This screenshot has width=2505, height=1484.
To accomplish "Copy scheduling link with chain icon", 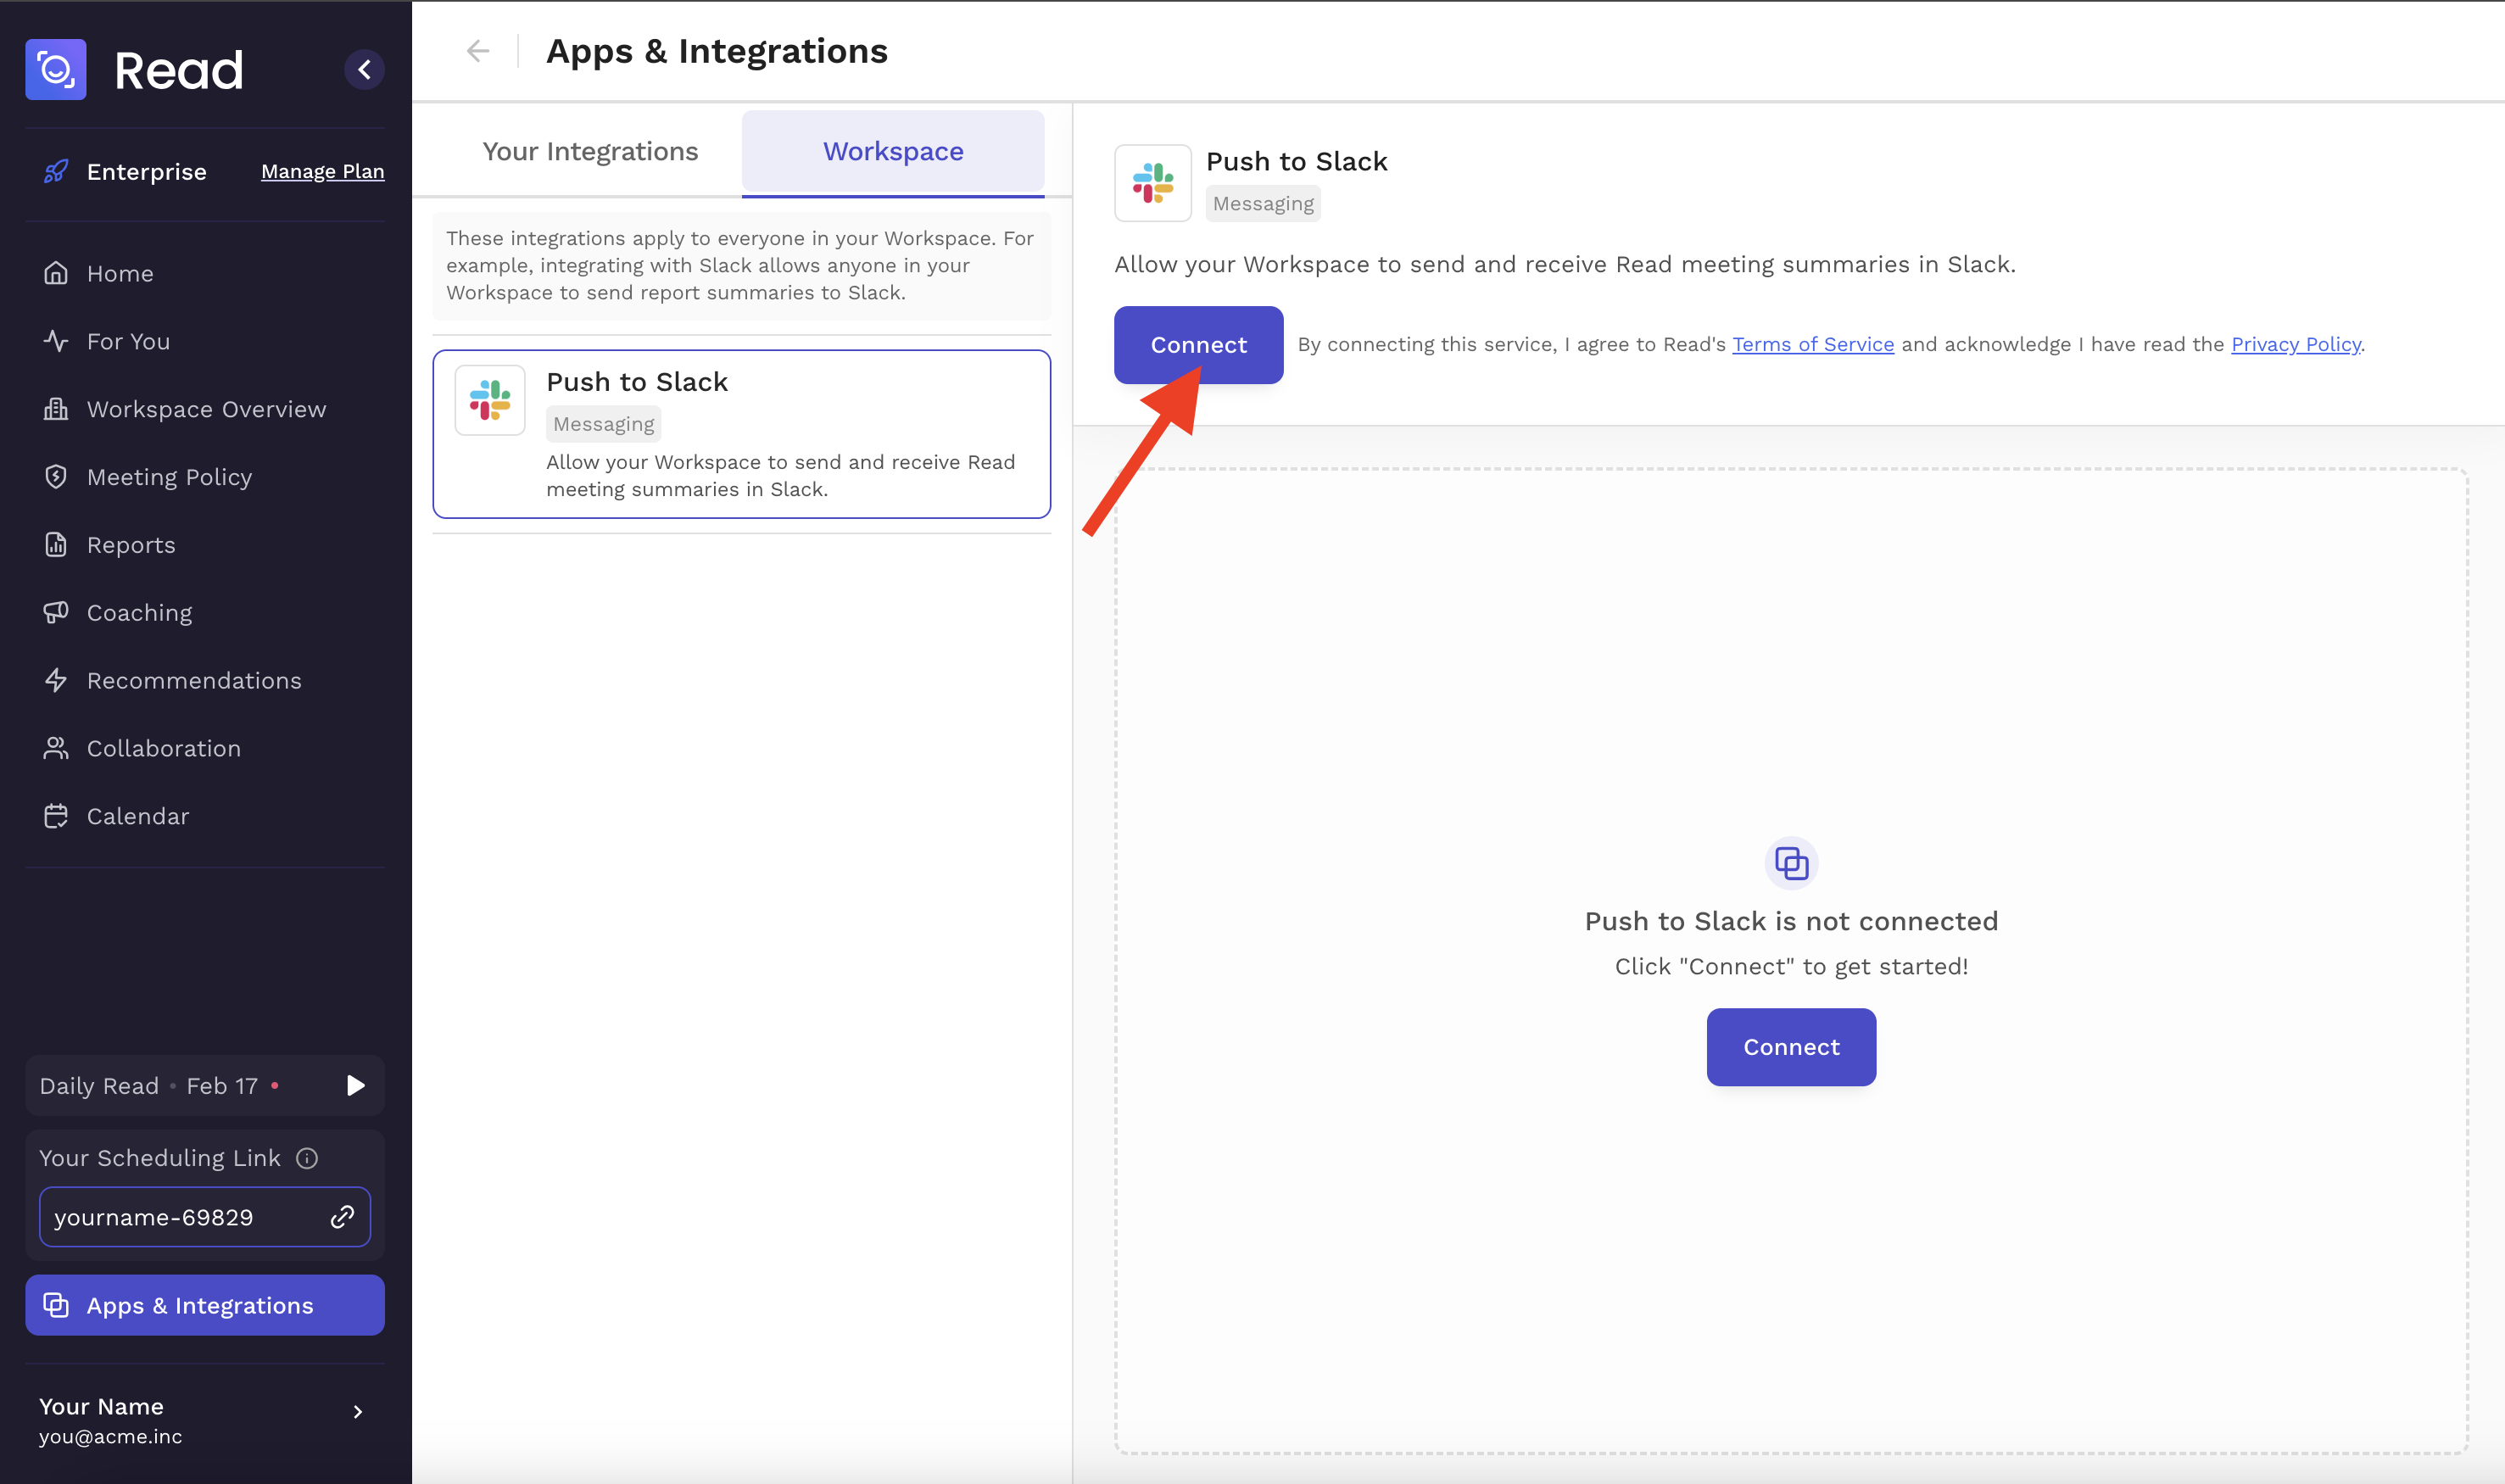I will pyautogui.click(x=343, y=1217).
